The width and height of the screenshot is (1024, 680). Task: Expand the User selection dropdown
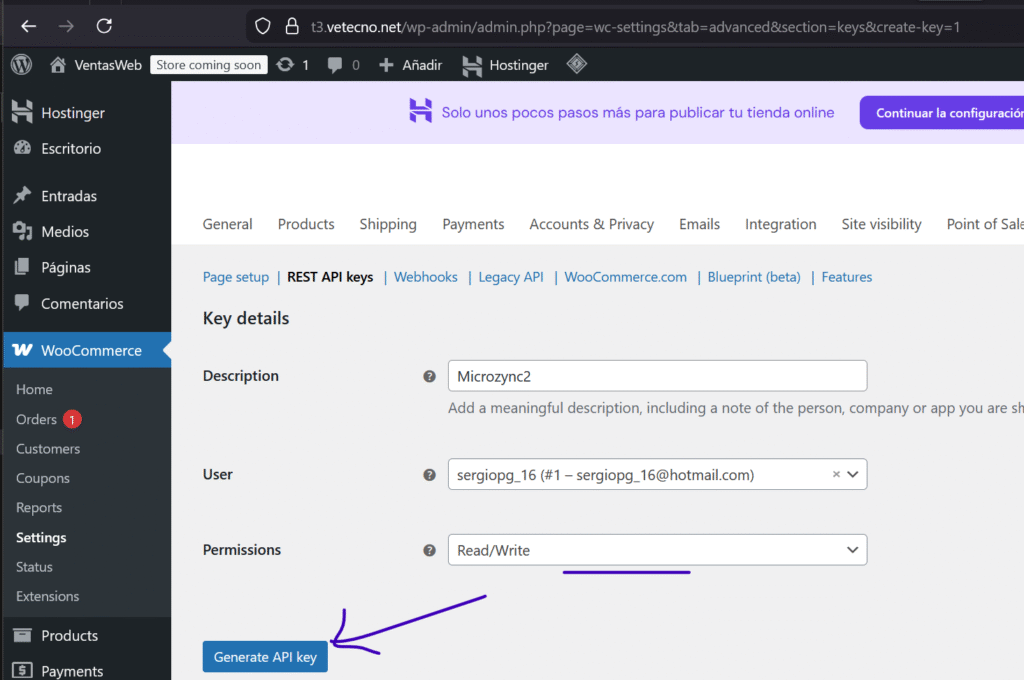[x=852, y=475]
